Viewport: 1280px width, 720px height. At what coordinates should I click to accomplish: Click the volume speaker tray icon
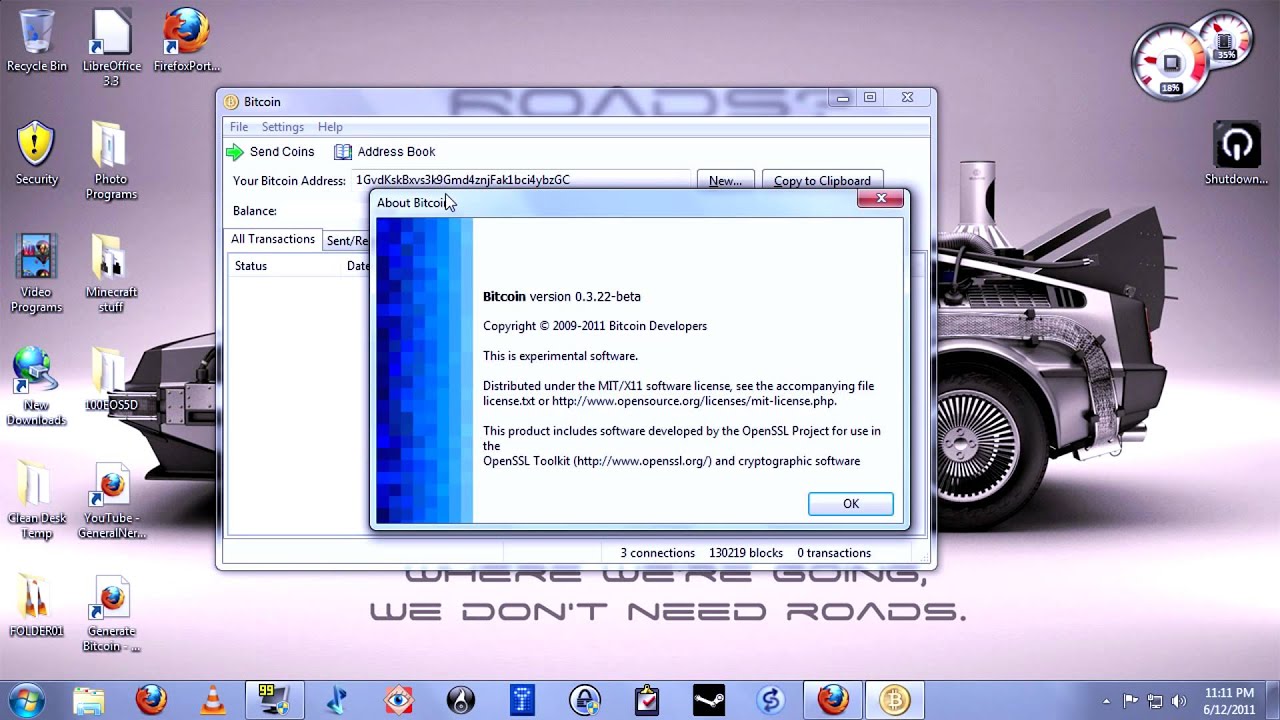tap(1179, 701)
